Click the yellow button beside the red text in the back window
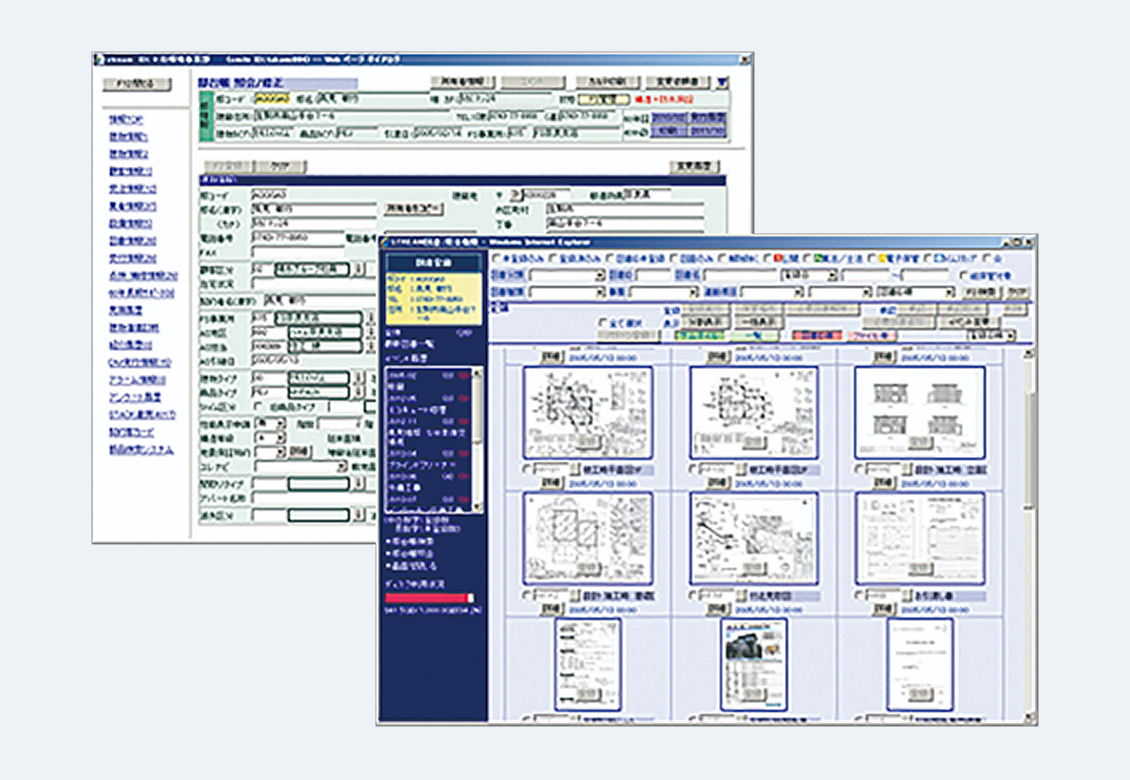The height and width of the screenshot is (780, 1130). pos(605,99)
